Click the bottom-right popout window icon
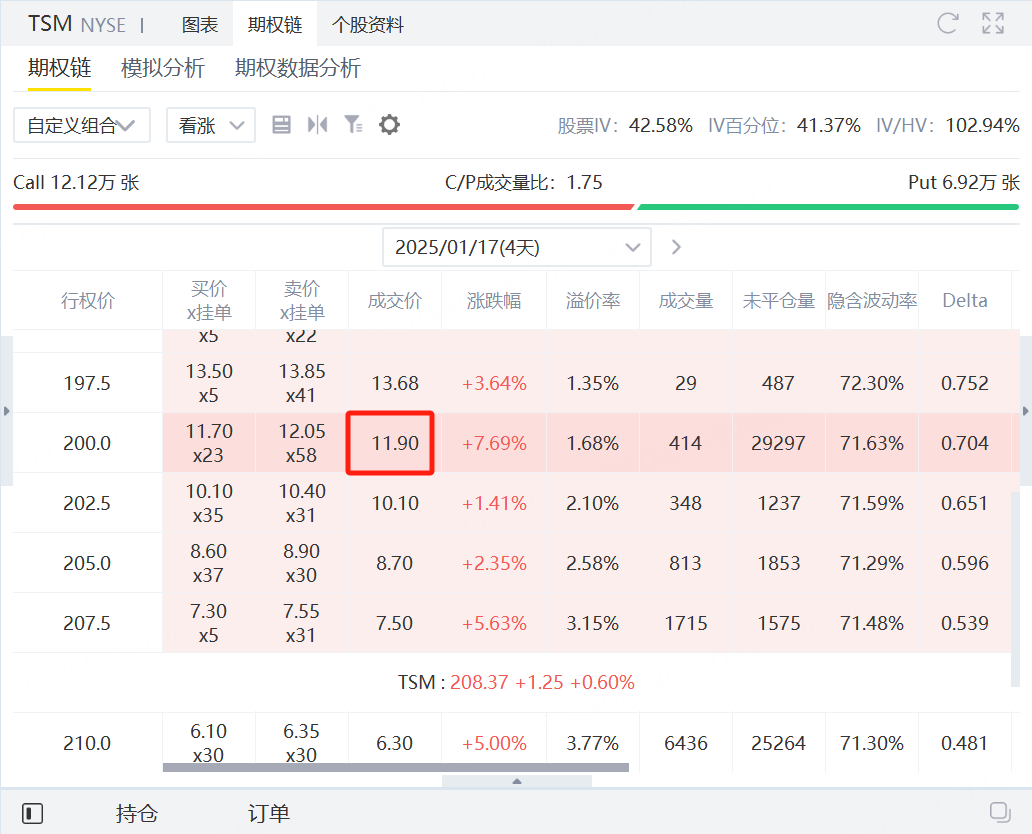This screenshot has height=834, width=1032. click(x=1000, y=812)
